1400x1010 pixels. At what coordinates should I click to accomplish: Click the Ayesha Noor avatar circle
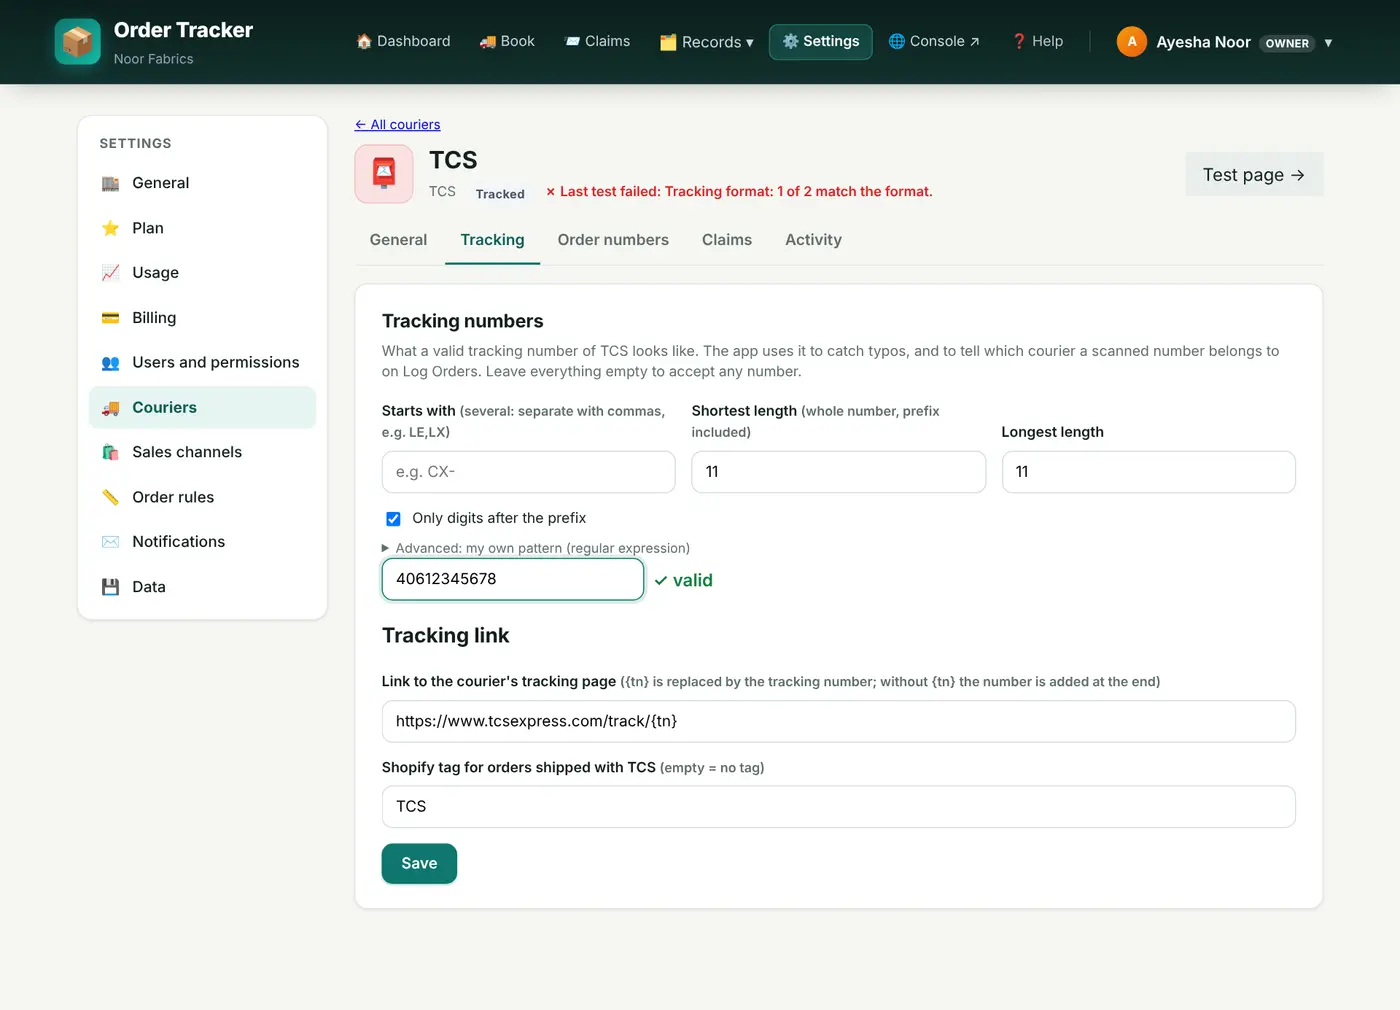coord(1131,42)
